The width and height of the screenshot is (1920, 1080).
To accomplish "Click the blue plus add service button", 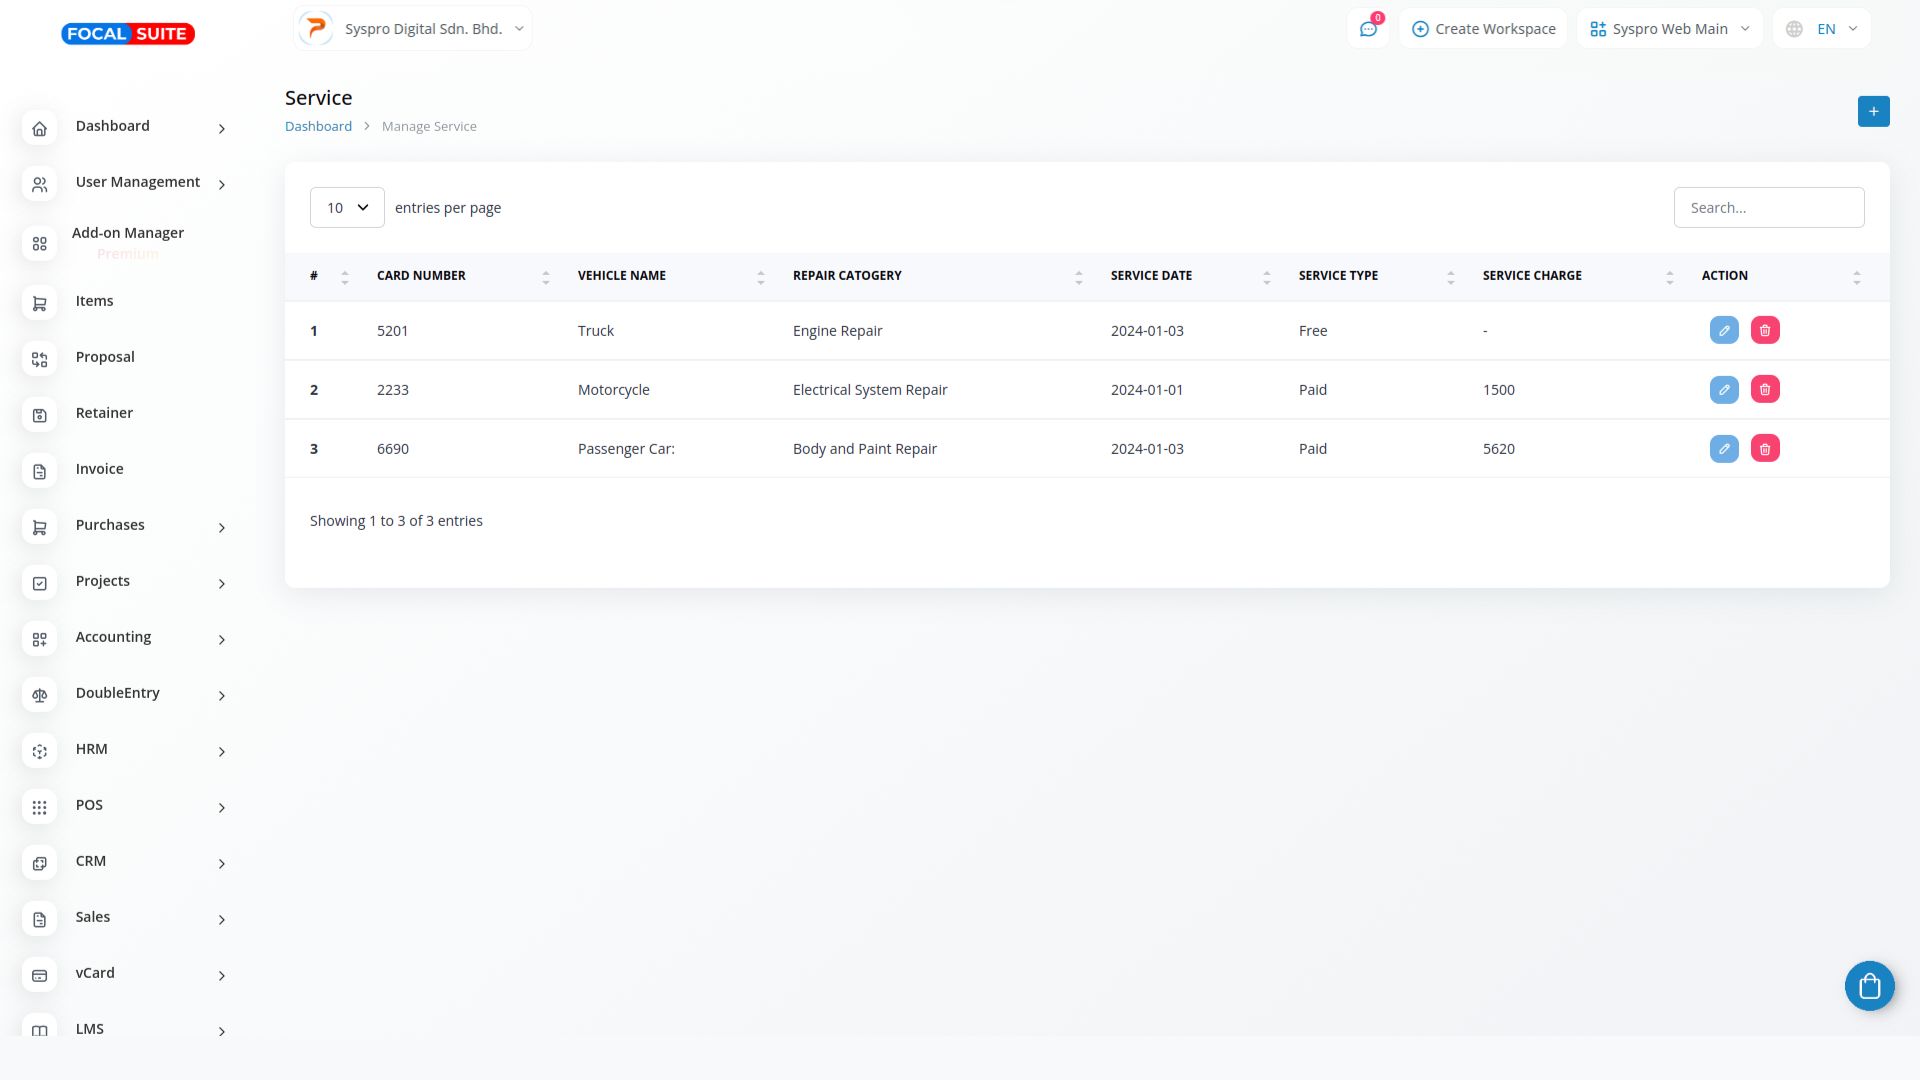I will click(1873, 111).
